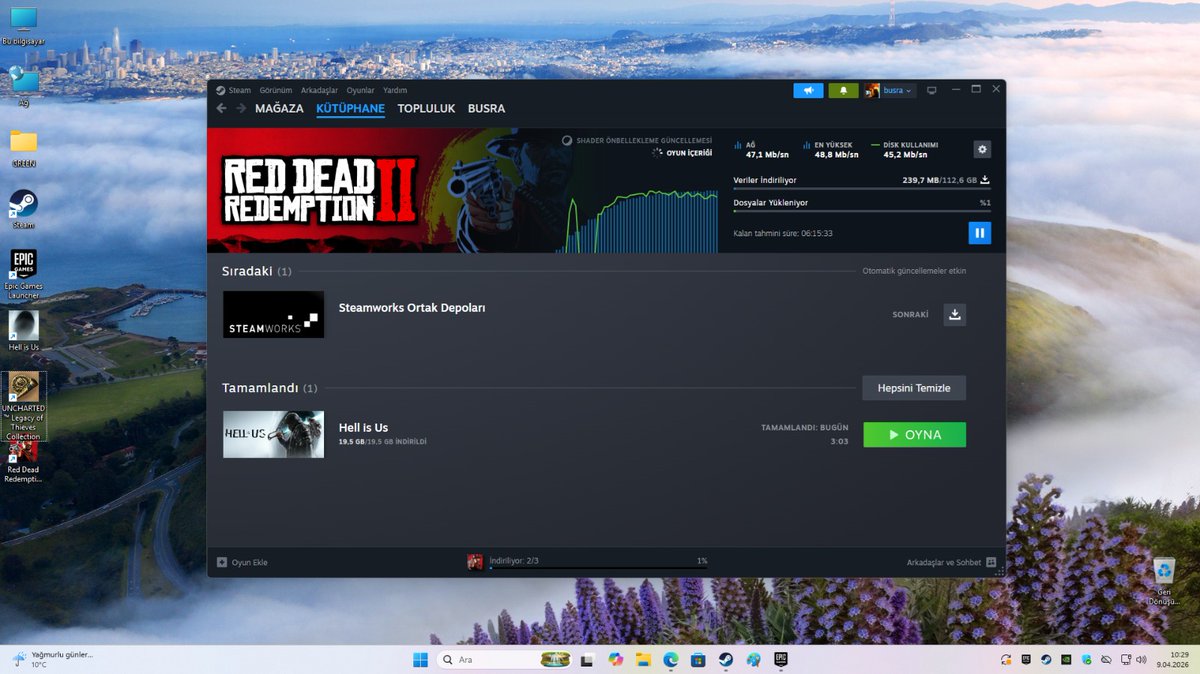Pause the Red Dead Redemption II download
The image size is (1200, 674).
coord(979,233)
